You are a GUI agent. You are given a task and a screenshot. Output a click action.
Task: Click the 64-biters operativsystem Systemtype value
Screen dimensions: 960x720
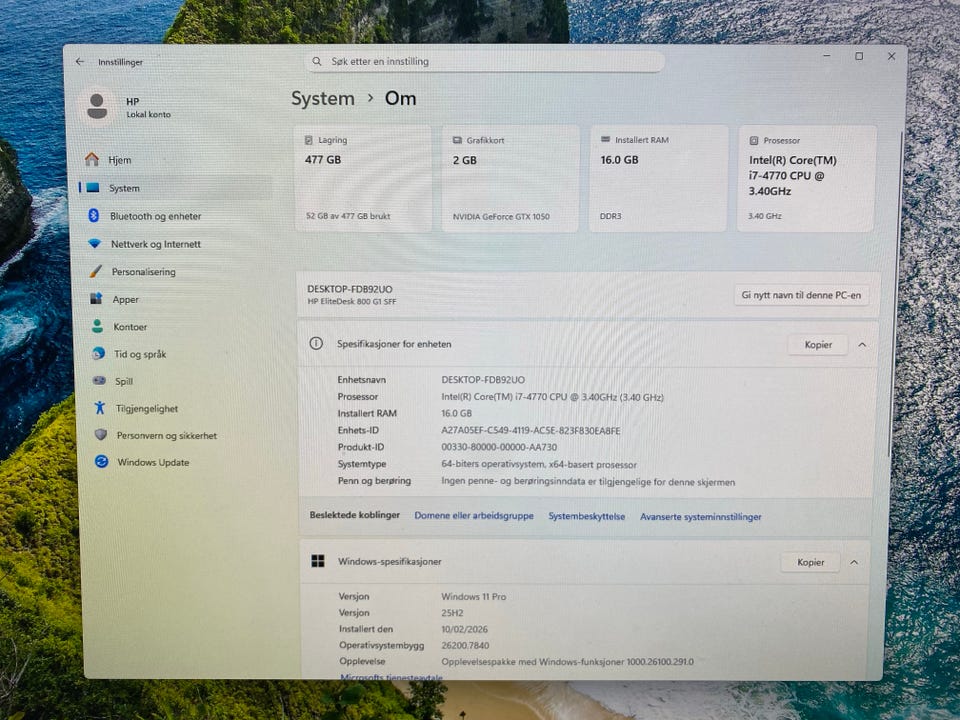point(539,464)
